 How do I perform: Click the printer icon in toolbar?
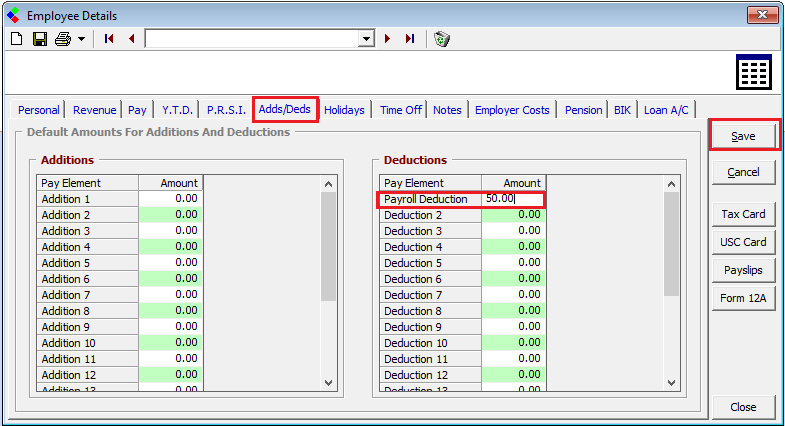[x=63, y=39]
